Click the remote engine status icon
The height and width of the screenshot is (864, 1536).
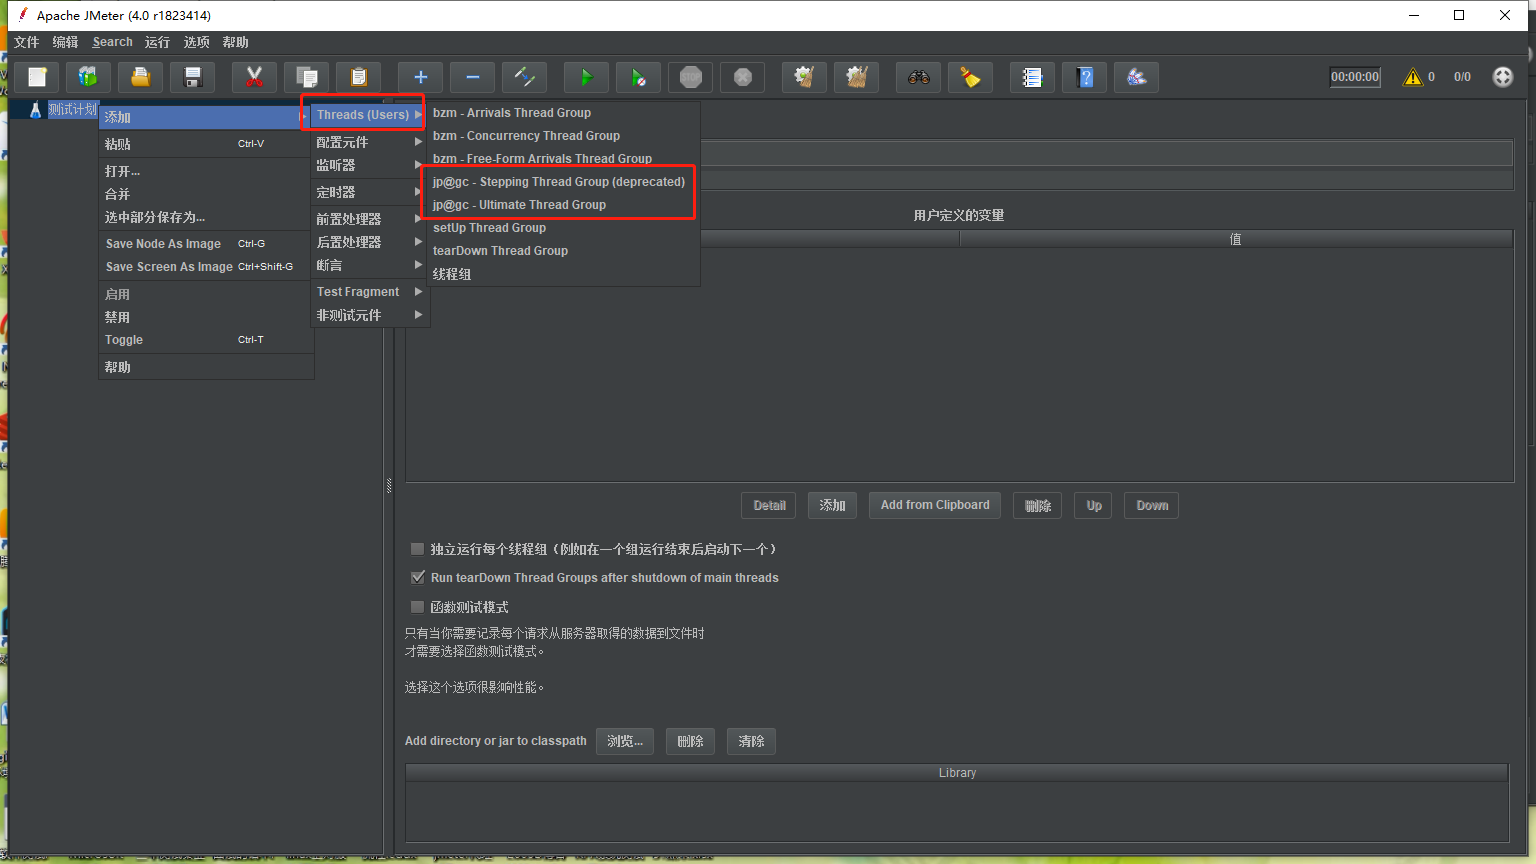pyautogui.click(x=1503, y=77)
